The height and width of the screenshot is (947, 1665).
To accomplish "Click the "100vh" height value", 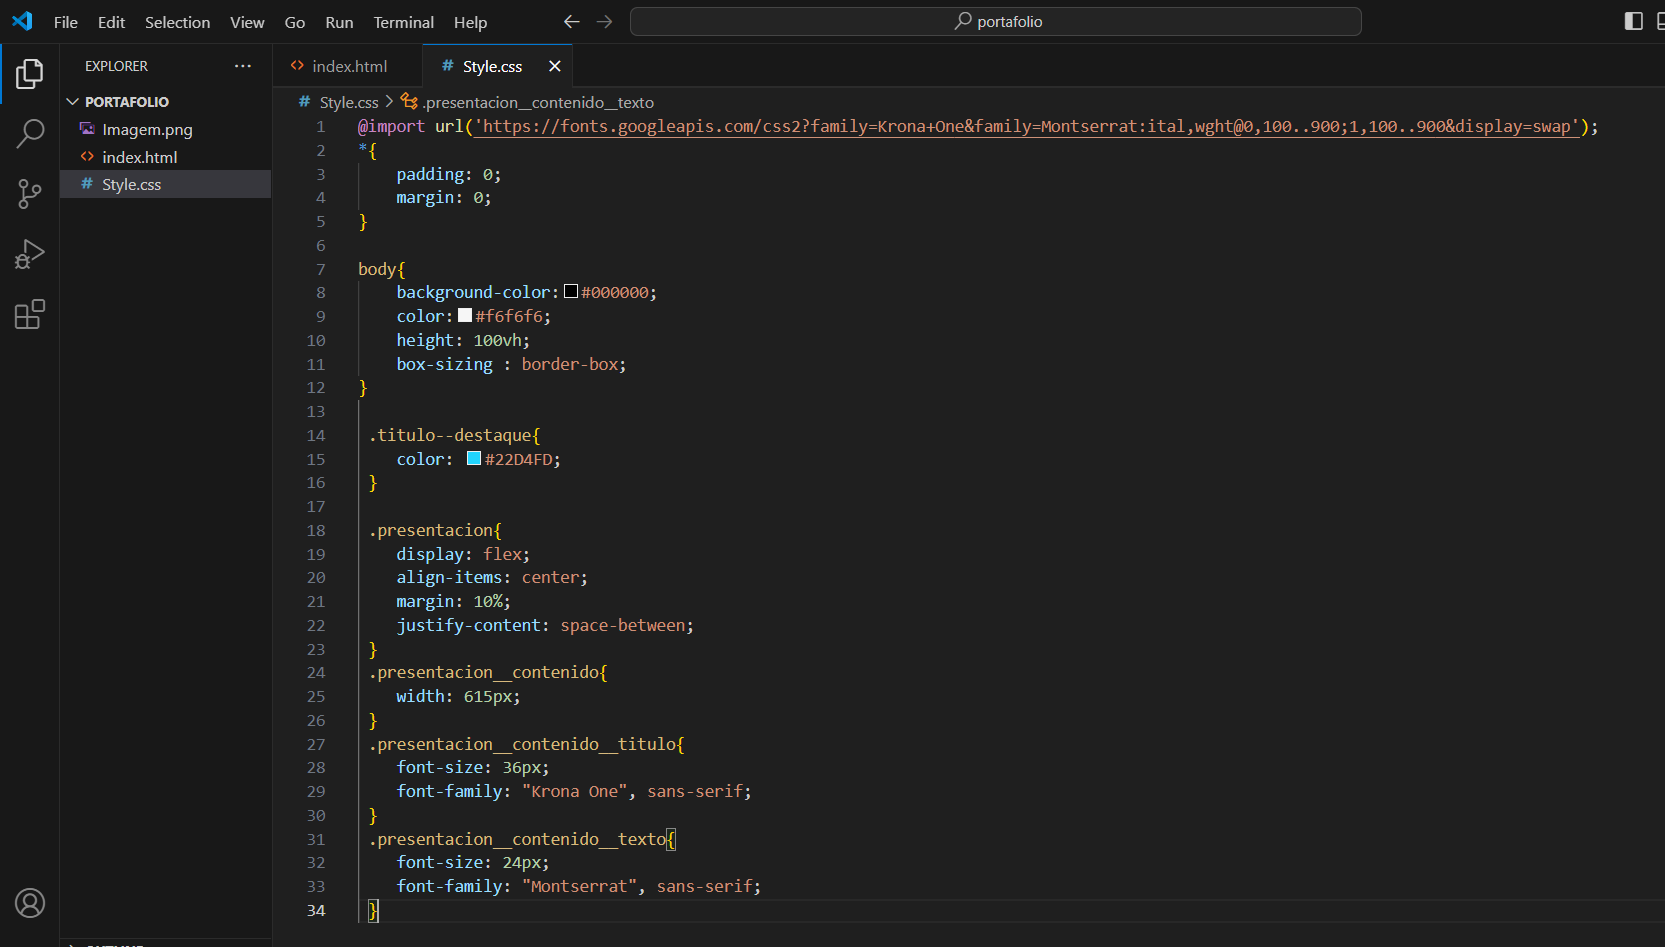I will point(497,340).
